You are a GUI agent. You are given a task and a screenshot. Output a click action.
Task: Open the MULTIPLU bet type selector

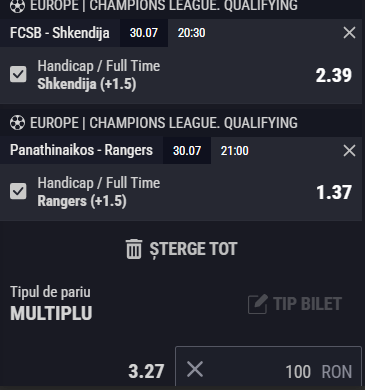point(51,313)
